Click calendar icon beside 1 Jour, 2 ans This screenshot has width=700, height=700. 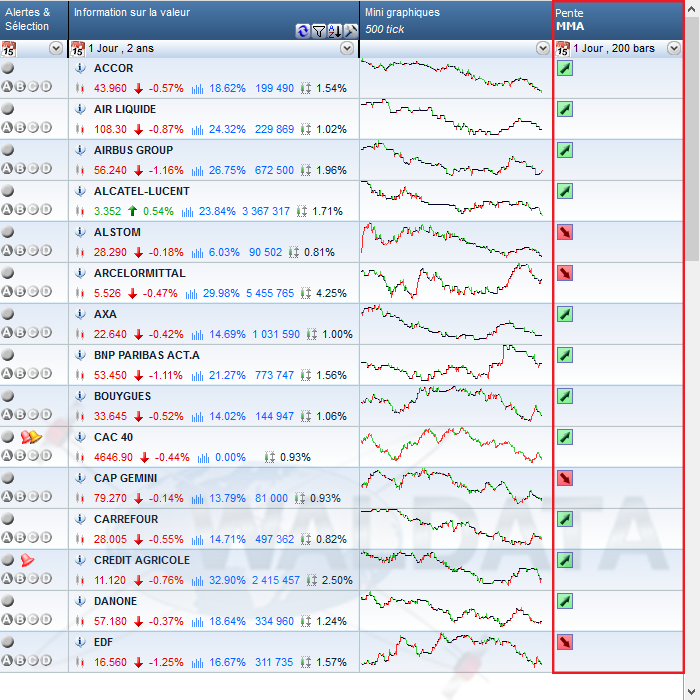(x=78, y=49)
